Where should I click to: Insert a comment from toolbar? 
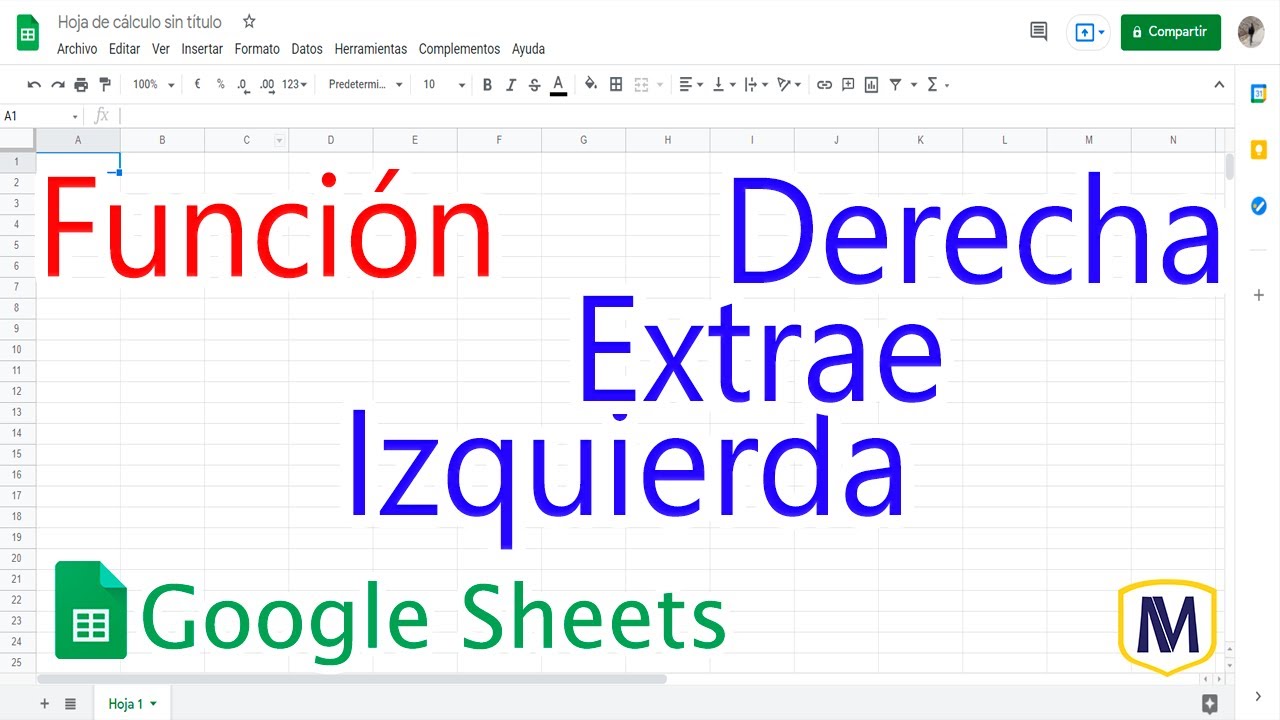(848, 85)
